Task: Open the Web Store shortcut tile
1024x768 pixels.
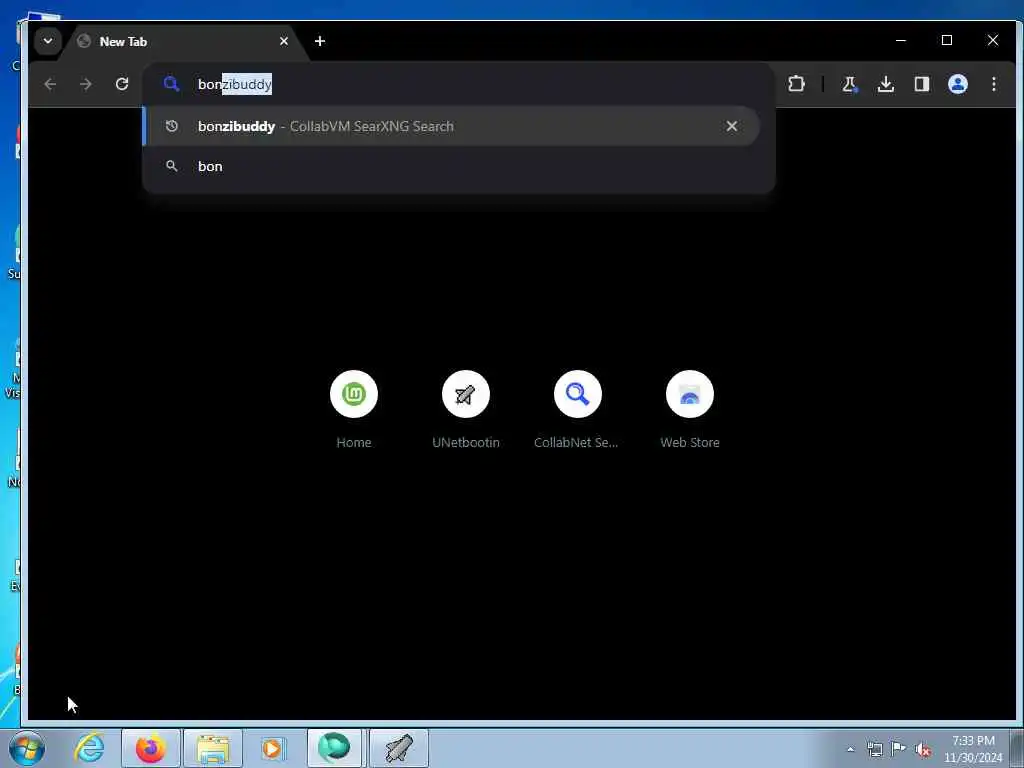Action: pos(690,394)
